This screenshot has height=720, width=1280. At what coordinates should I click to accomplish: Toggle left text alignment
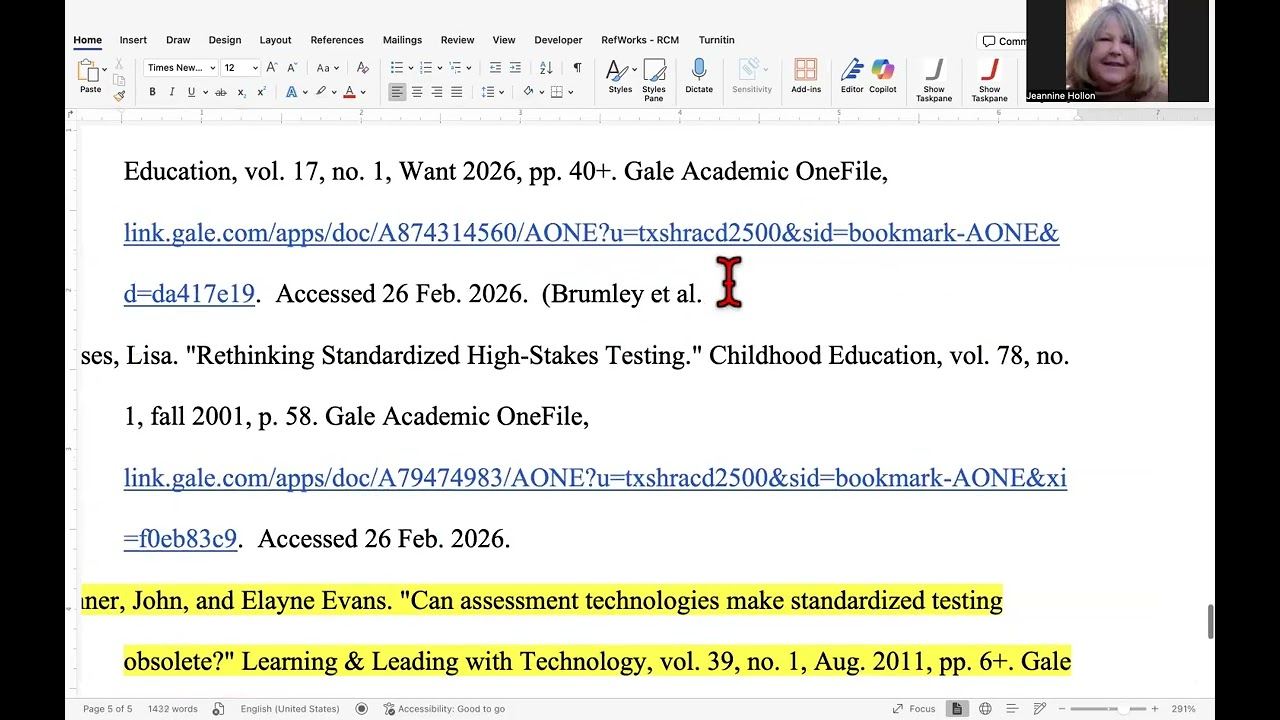click(x=397, y=92)
